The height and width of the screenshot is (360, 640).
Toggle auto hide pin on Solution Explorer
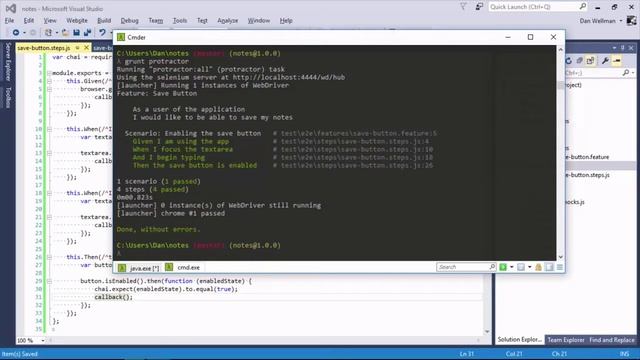(623, 48)
